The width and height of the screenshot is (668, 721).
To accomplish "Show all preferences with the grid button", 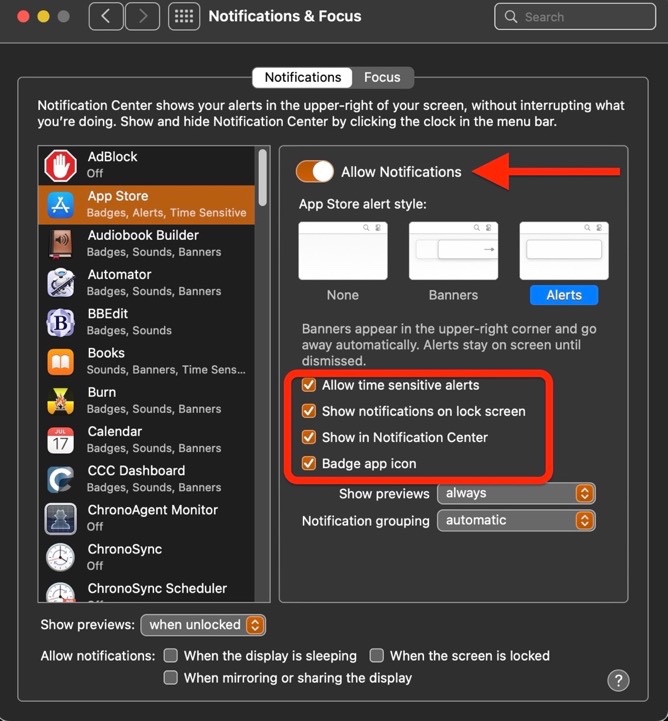I will click(184, 17).
